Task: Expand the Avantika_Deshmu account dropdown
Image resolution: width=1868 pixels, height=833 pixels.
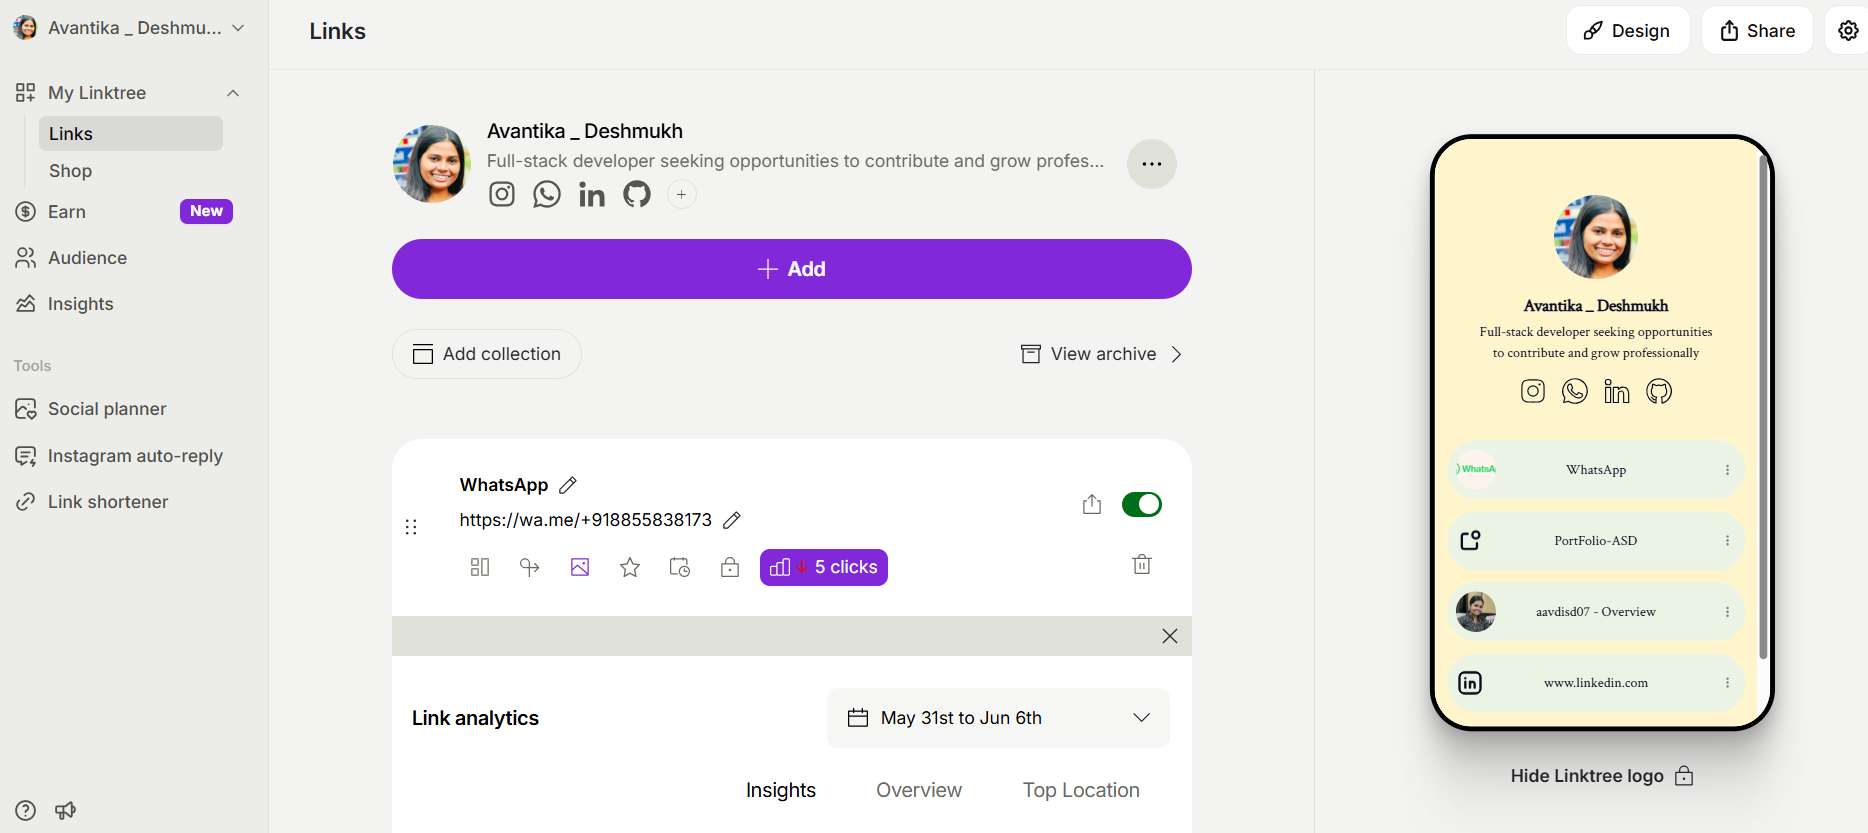Action: [x=238, y=28]
